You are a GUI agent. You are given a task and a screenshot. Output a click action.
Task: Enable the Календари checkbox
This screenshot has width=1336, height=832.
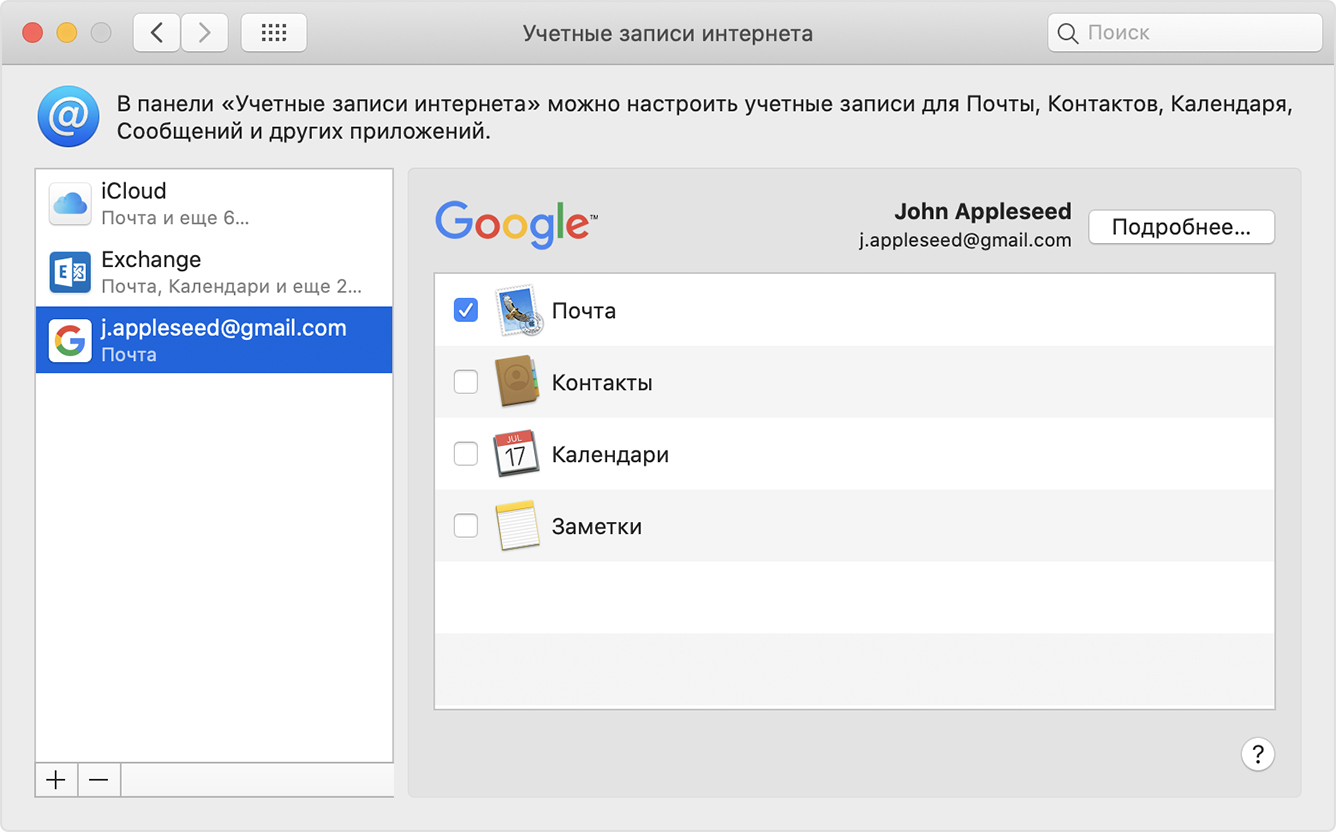466,454
